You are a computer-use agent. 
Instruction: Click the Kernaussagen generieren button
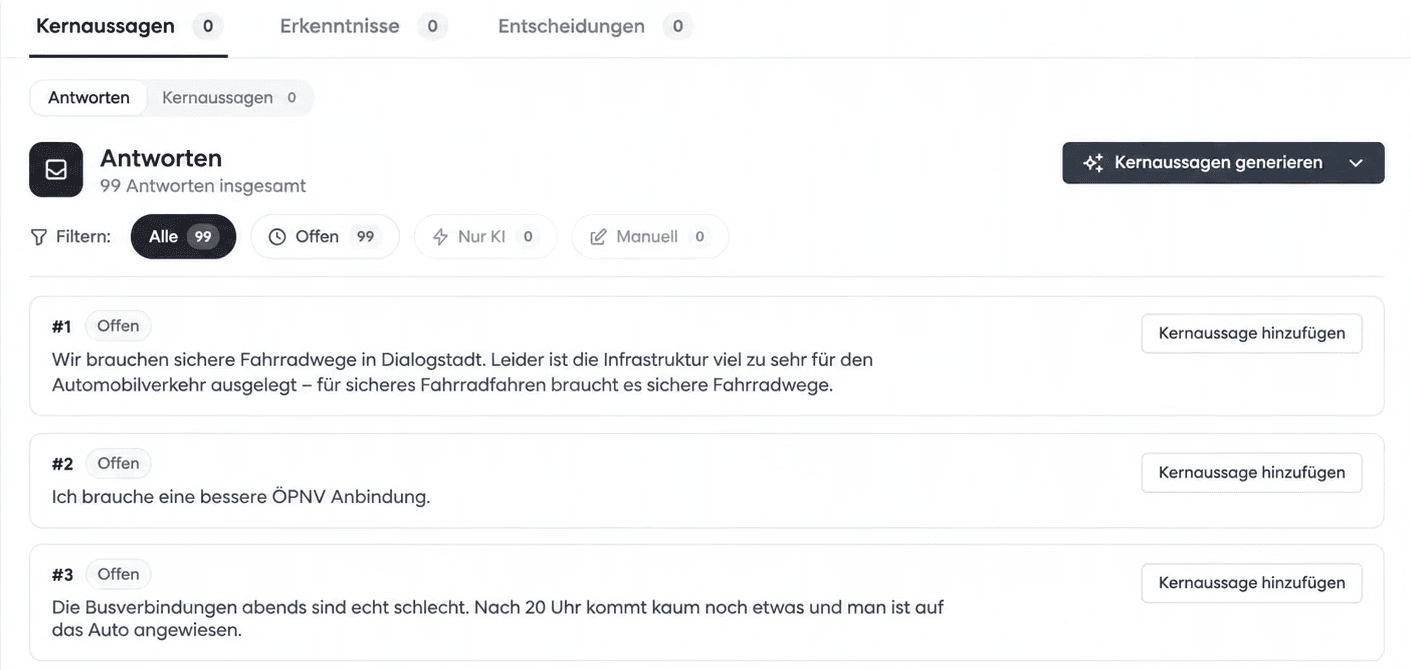click(1223, 163)
